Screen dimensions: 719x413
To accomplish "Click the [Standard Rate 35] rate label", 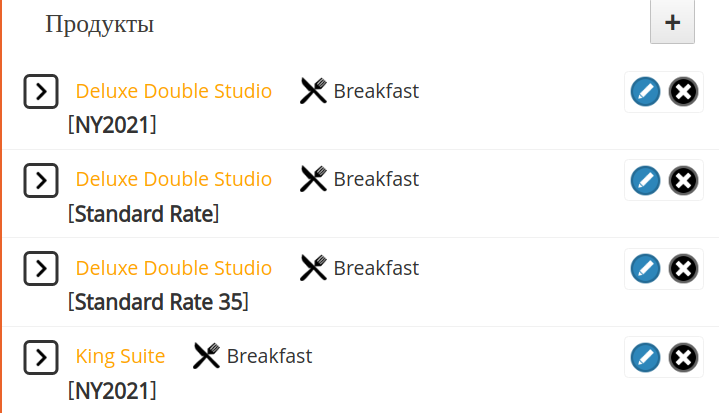I will pyautogui.click(x=158, y=302).
